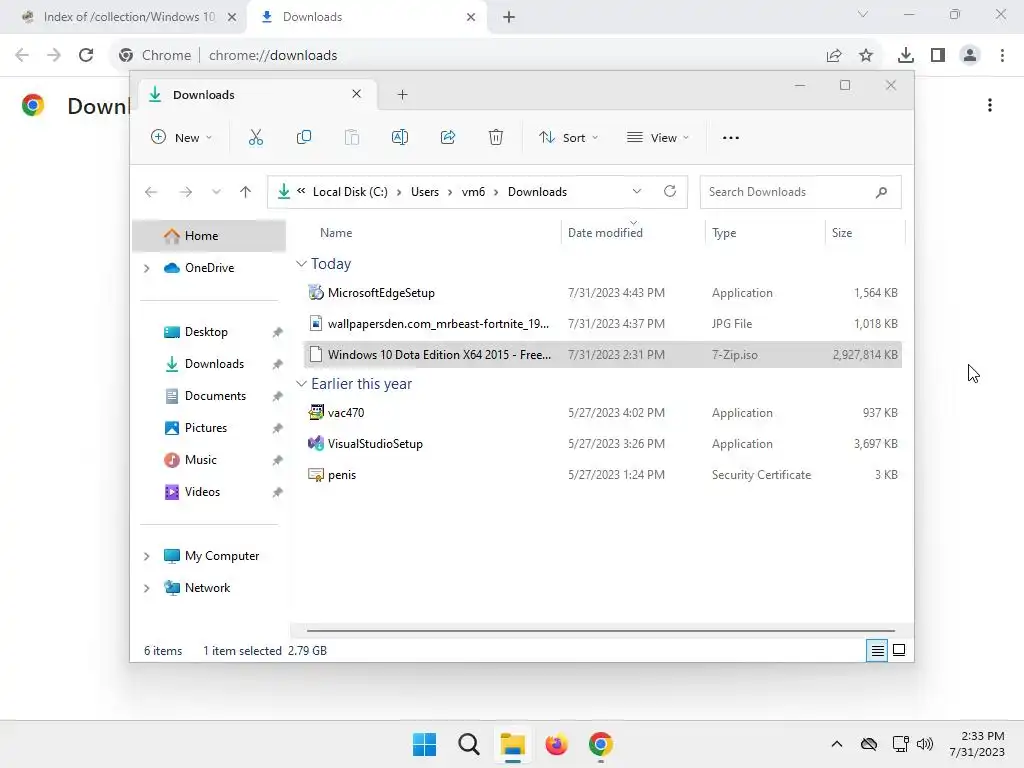Open the Downloads page three-dot actions menu
Screen dimensions: 1024x768
[x=990, y=105]
